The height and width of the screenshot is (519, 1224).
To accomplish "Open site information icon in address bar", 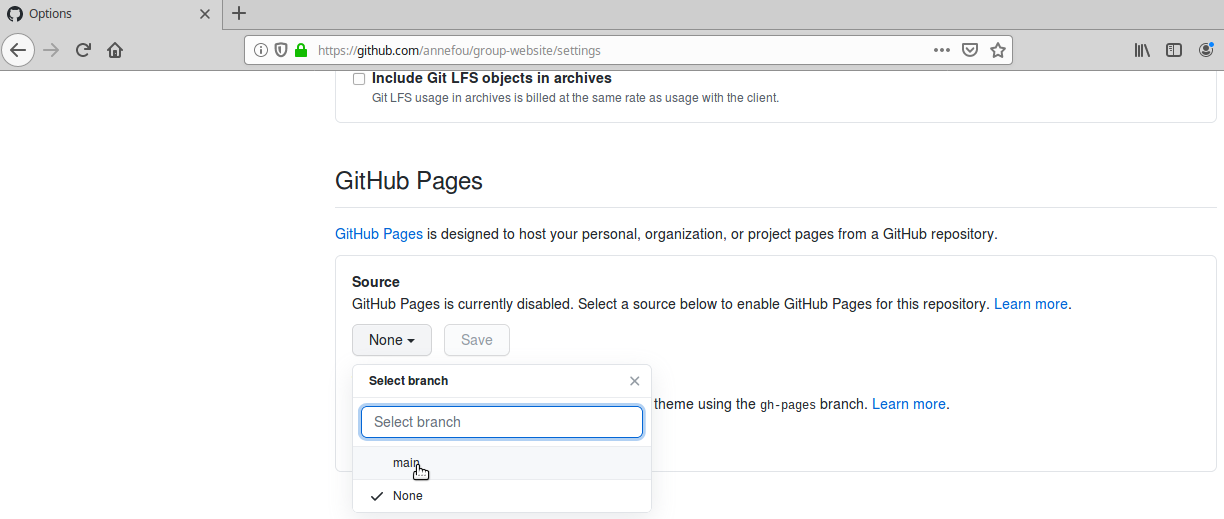I will 260,50.
